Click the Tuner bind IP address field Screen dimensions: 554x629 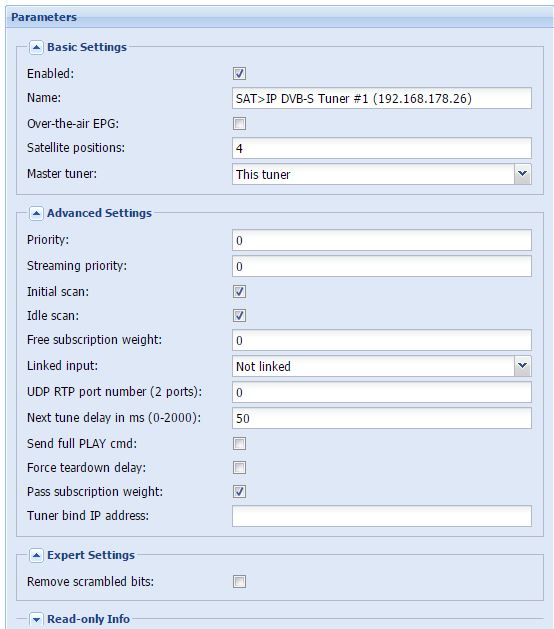click(x=382, y=516)
